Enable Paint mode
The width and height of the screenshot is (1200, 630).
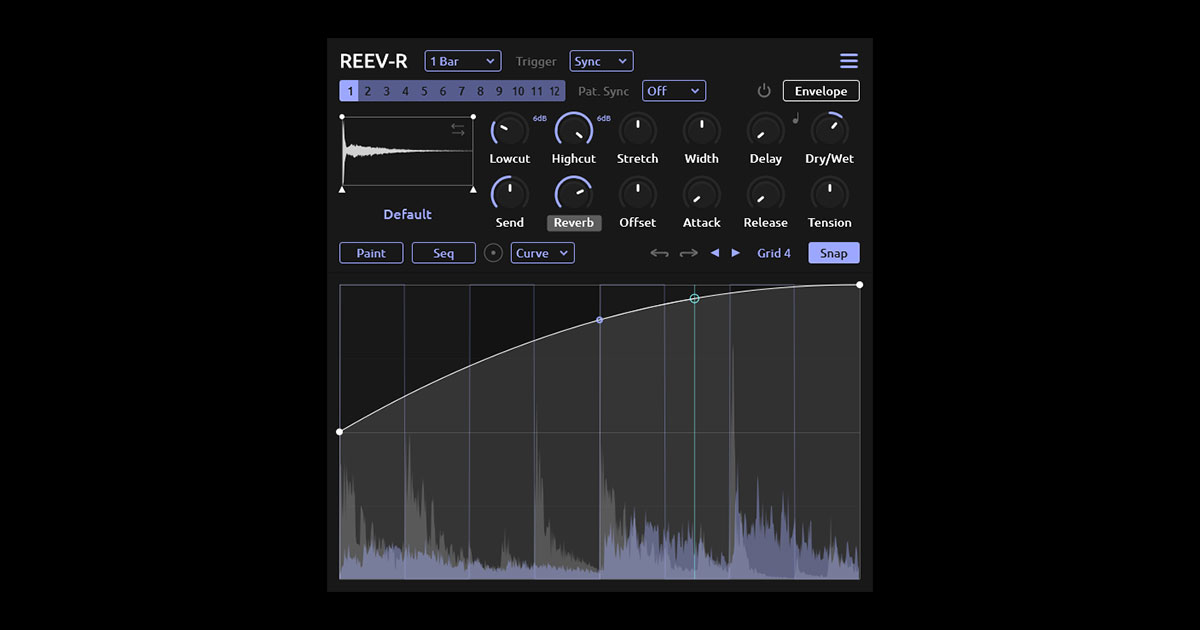[371, 253]
